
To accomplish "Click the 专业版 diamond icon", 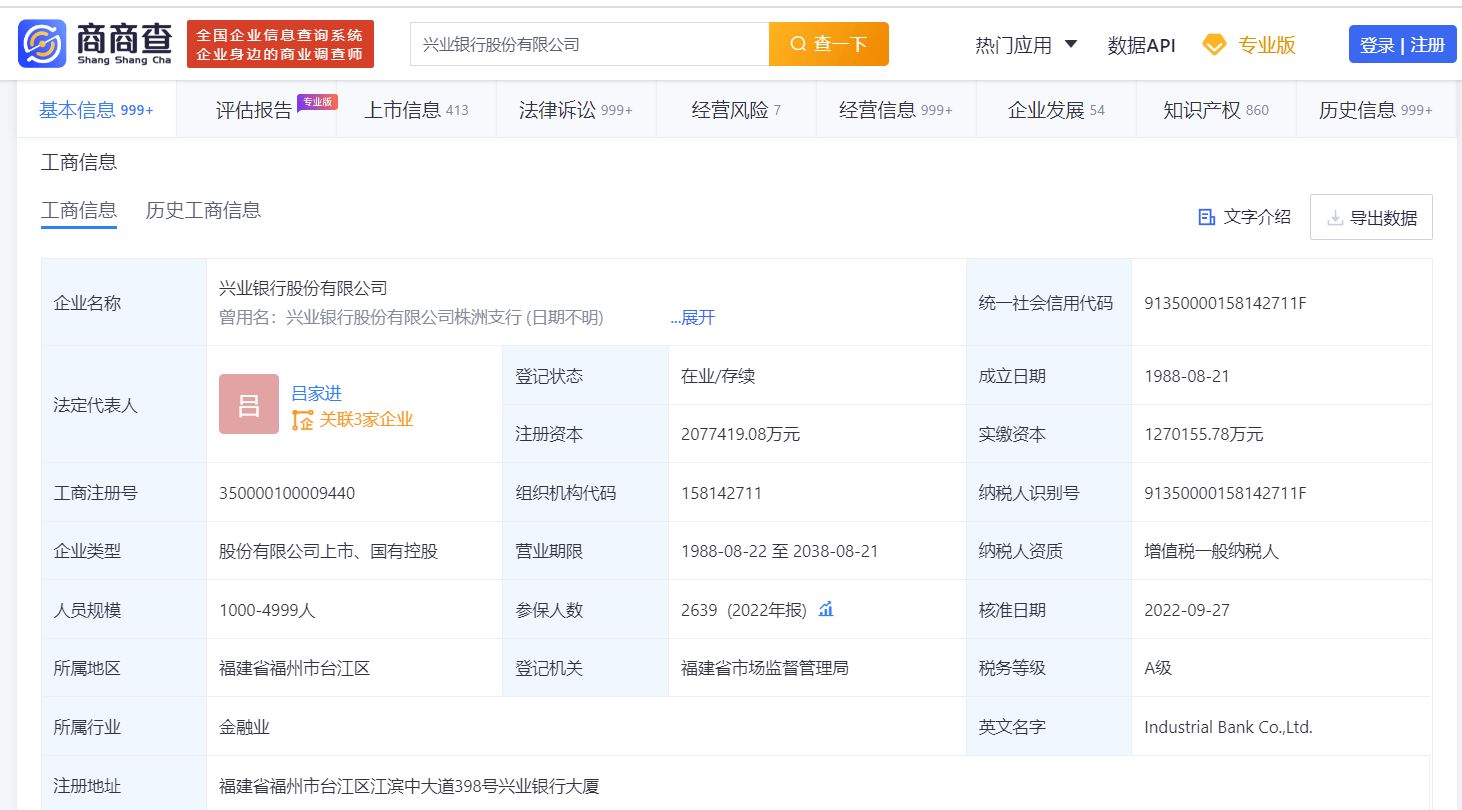I will pos(1214,45).
